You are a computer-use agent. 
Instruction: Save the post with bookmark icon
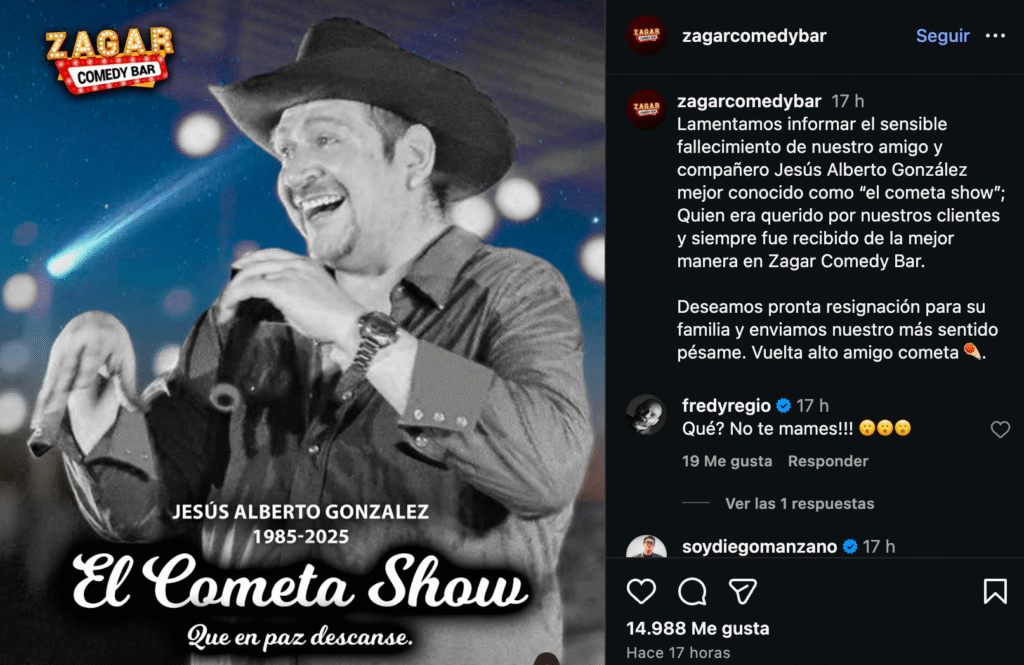[995, 591]
